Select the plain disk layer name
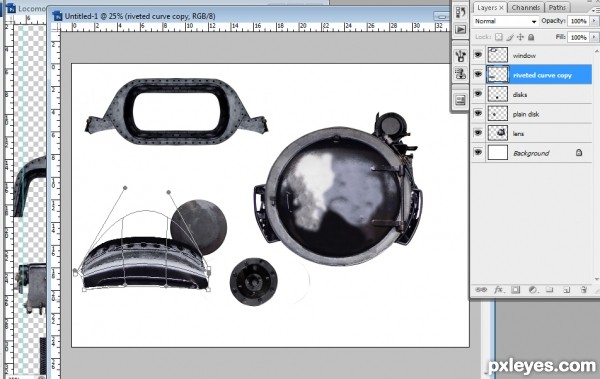Image resolution: width=600 pixels, height=379 pixels. pyautogui.click(x=526, y=114)
